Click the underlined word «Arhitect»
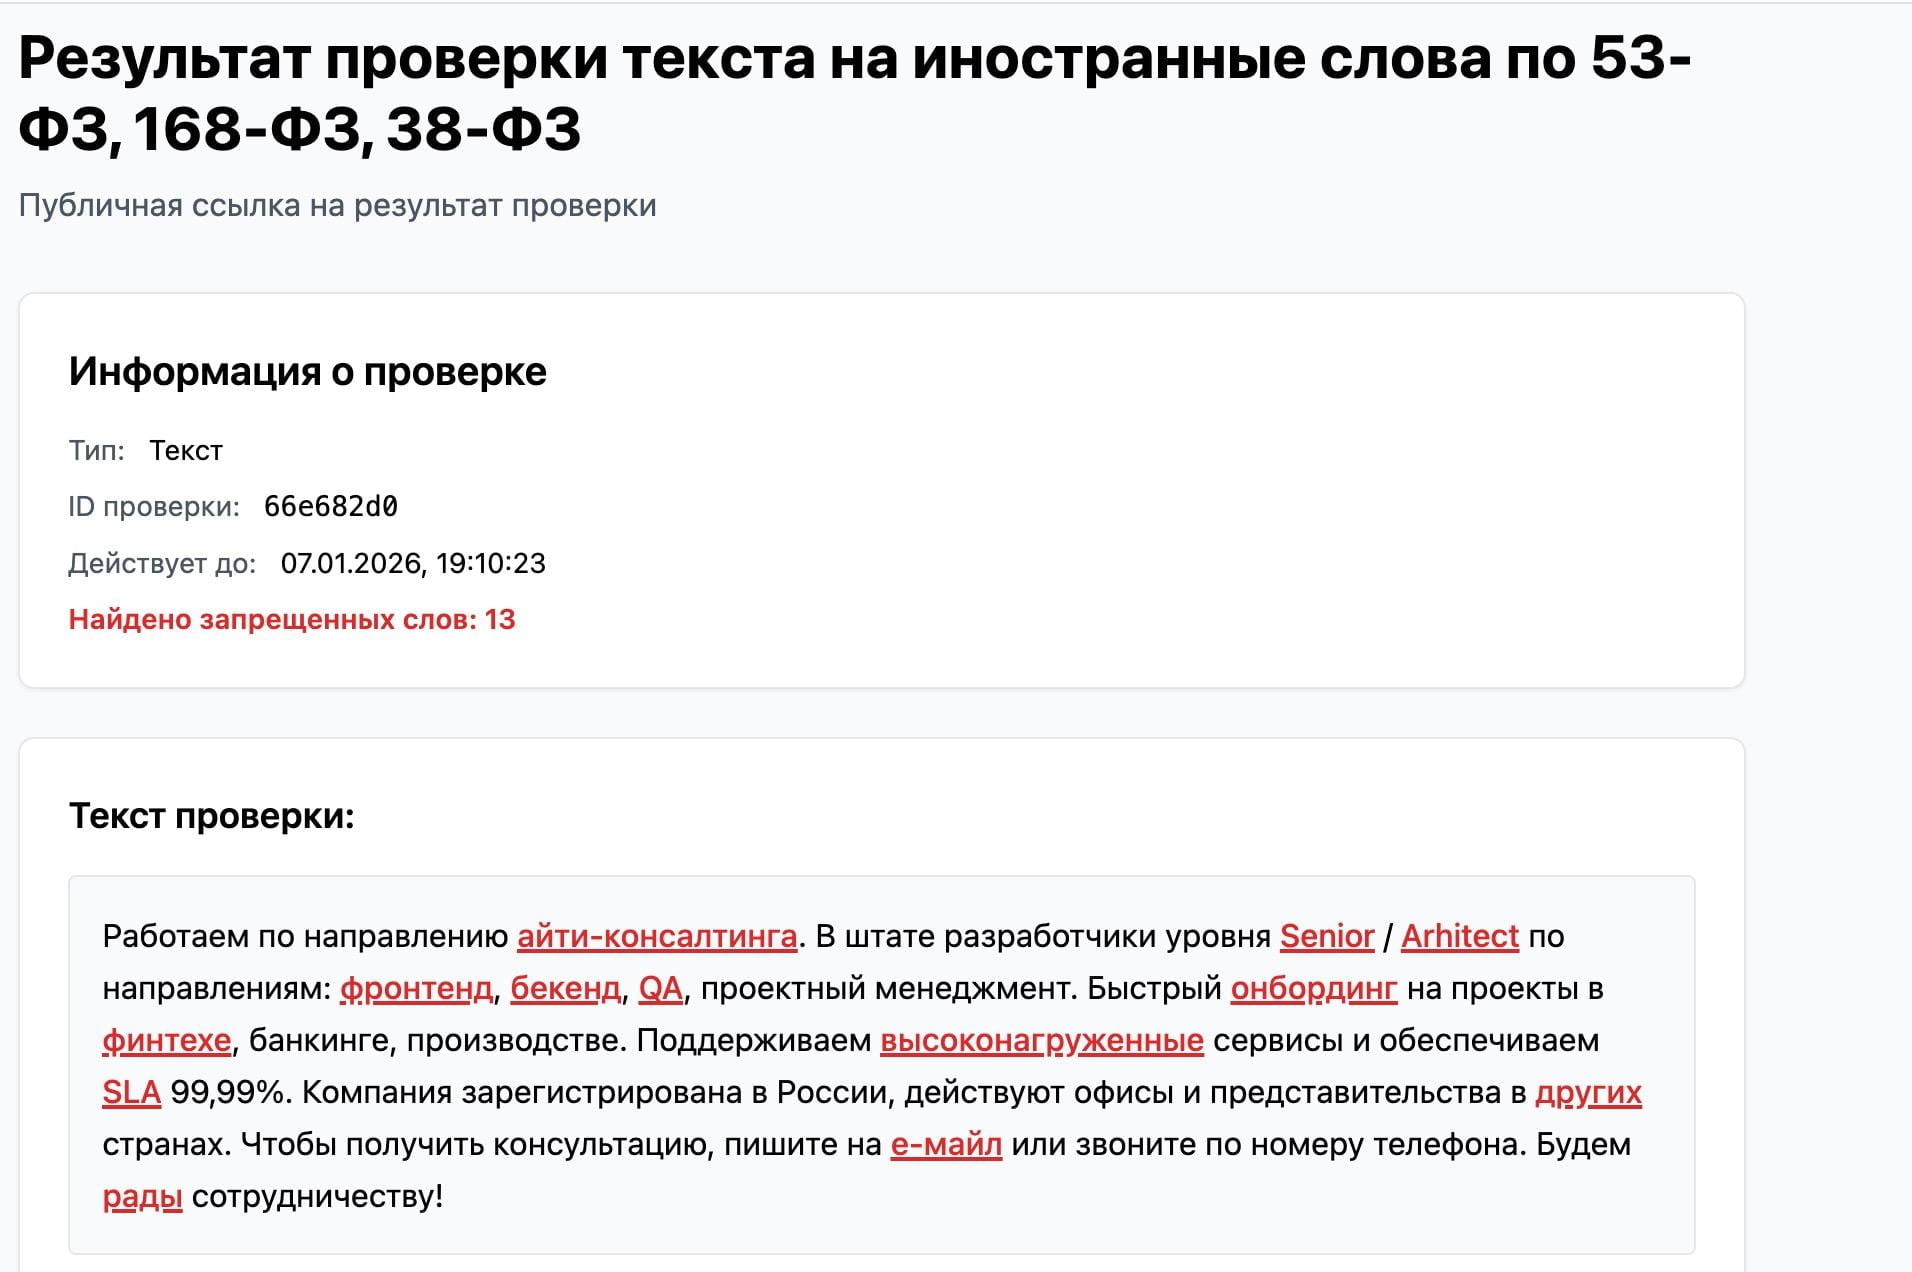This screenshot has height=1272, width=1912. tap(1461, 938)
